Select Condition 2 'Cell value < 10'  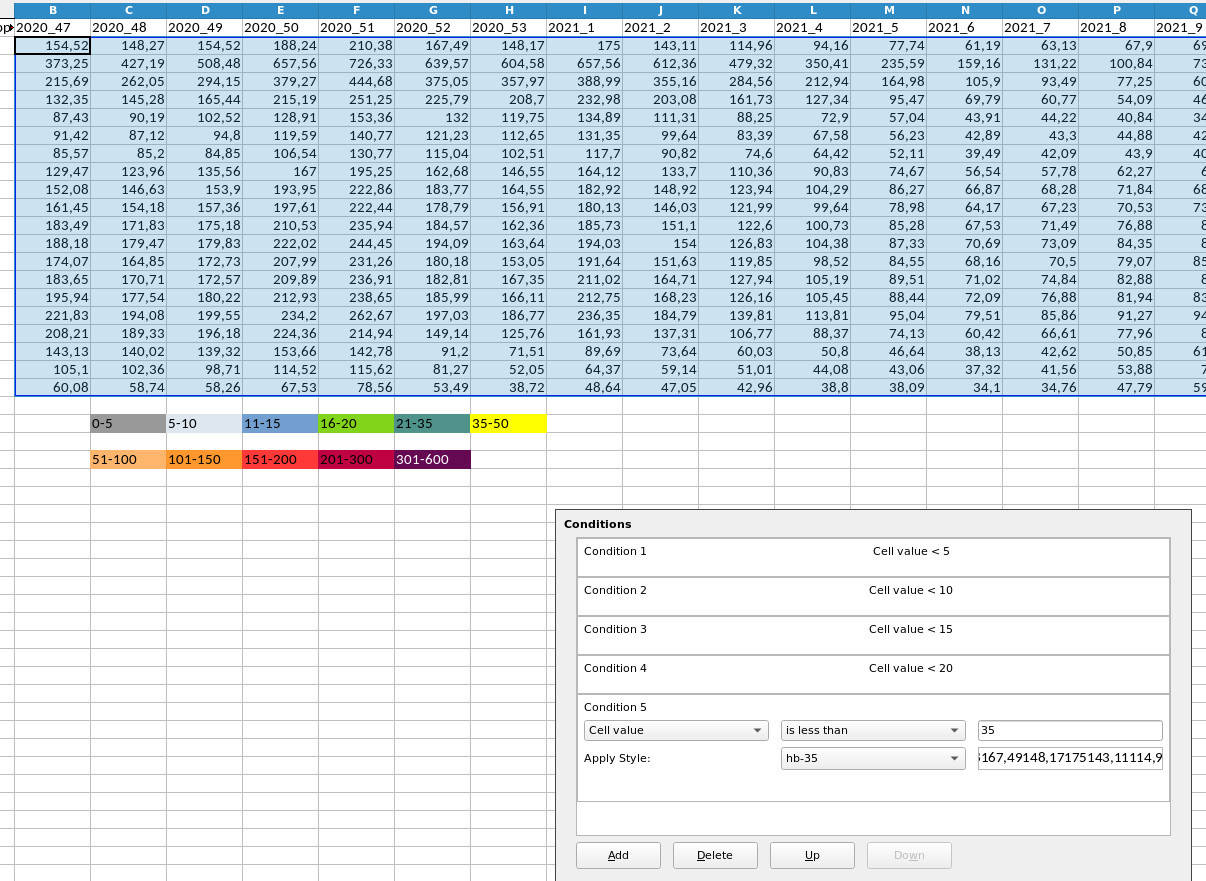[873, 596]
